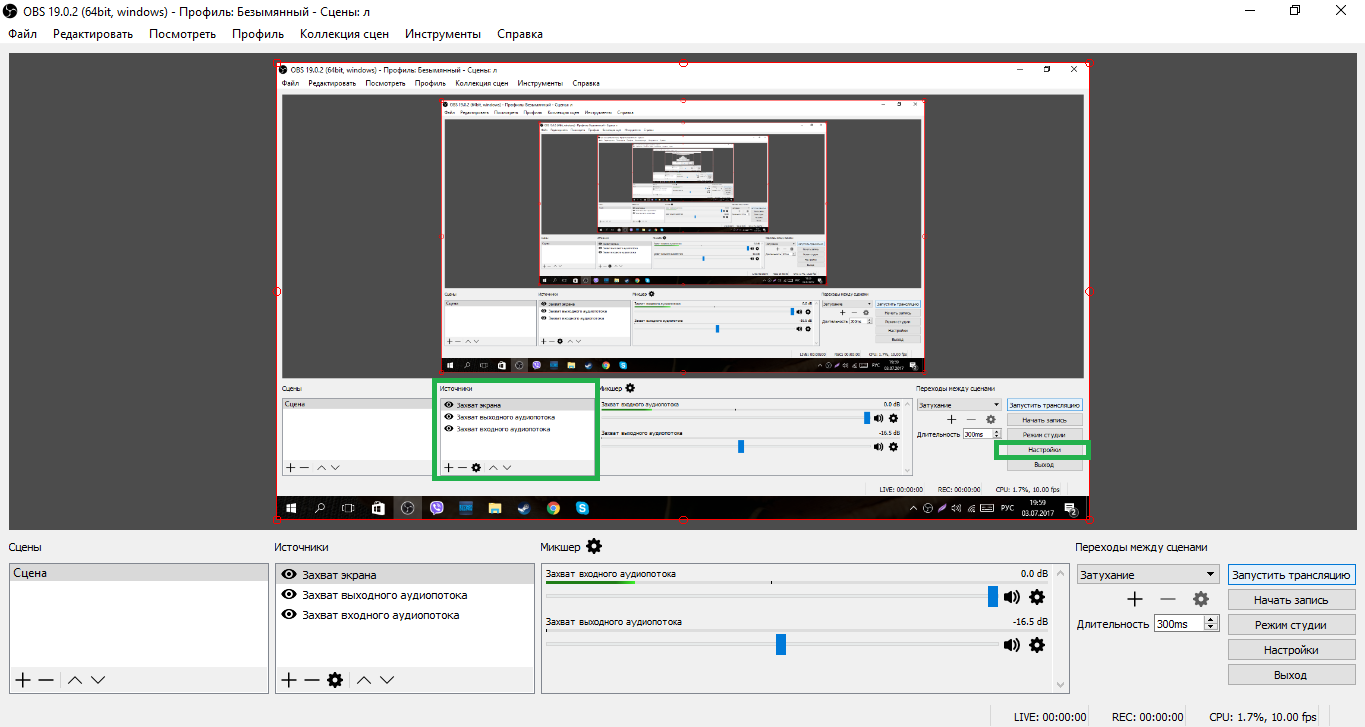Toggle visibility of Захват экрана source

coord(289,575)
